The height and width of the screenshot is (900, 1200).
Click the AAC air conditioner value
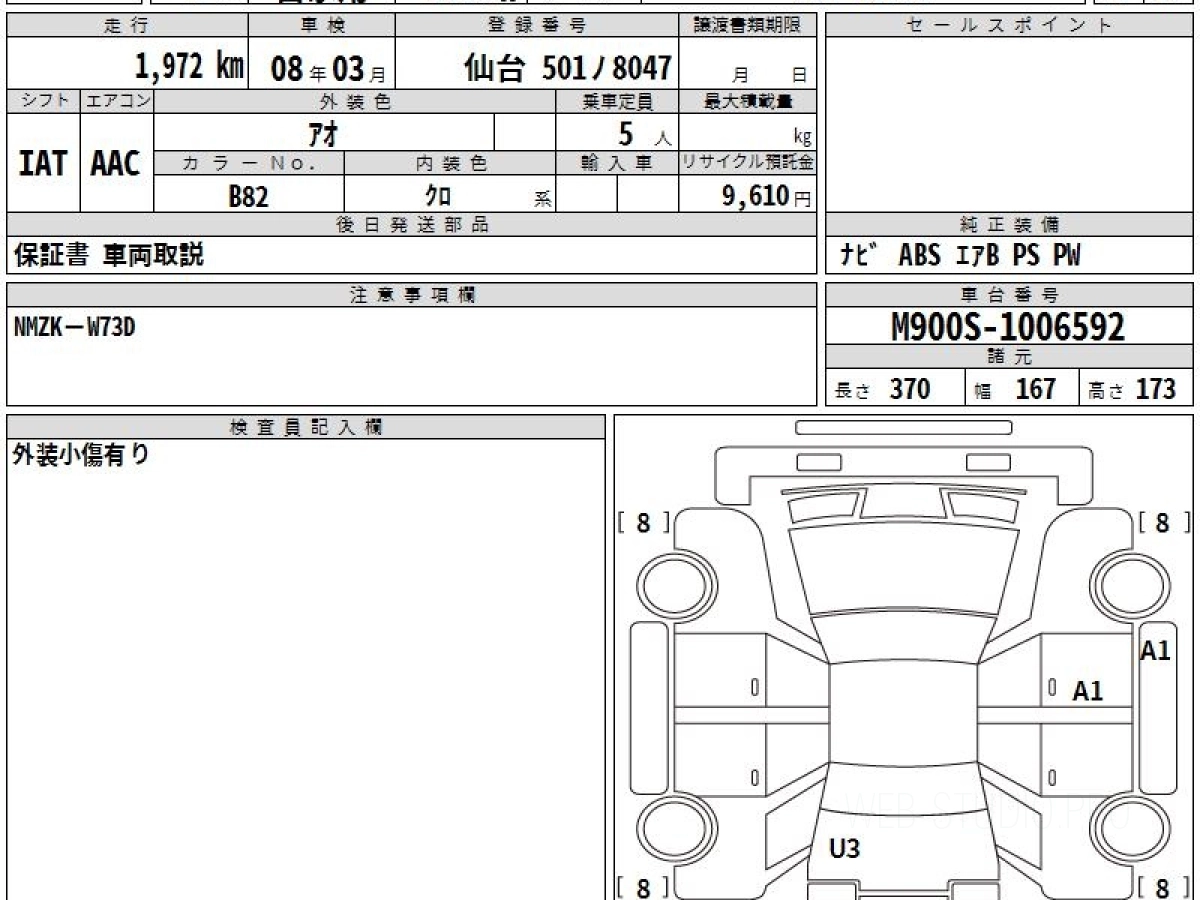pyautogui.click(x=116, y=163)
